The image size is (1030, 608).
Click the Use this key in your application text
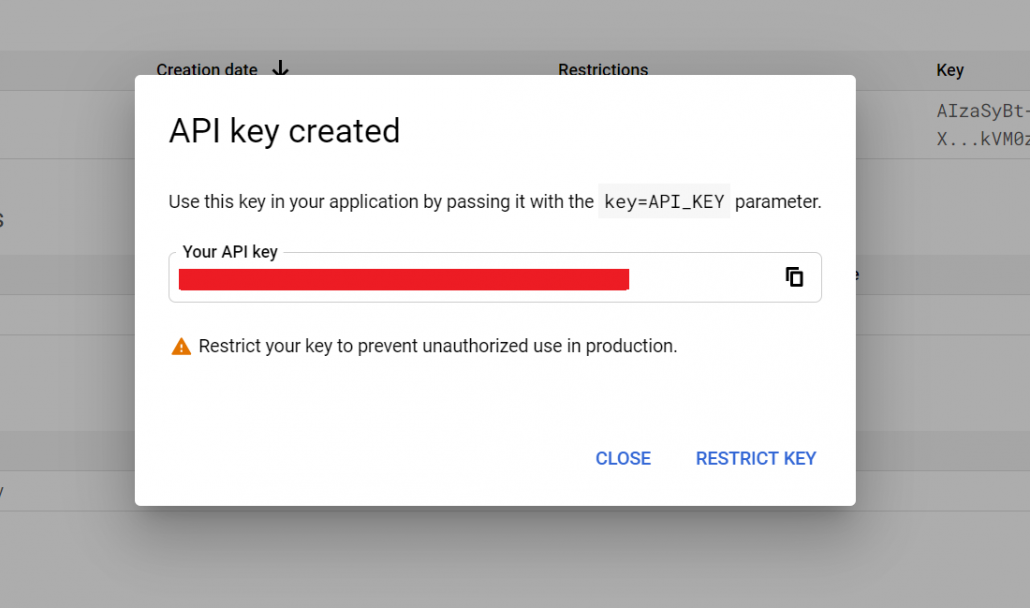tap(381, 202)
